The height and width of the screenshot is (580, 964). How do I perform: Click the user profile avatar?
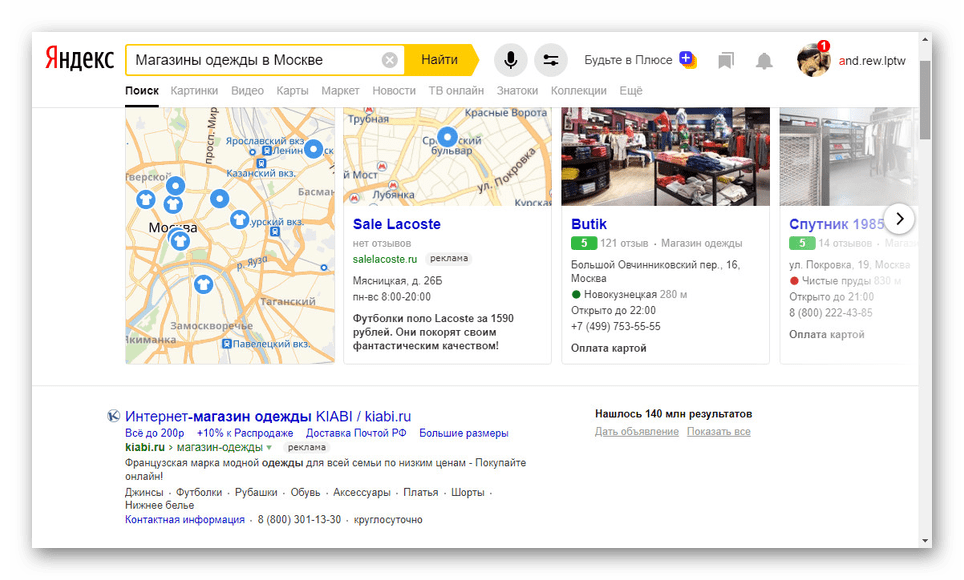pos(813,60)
